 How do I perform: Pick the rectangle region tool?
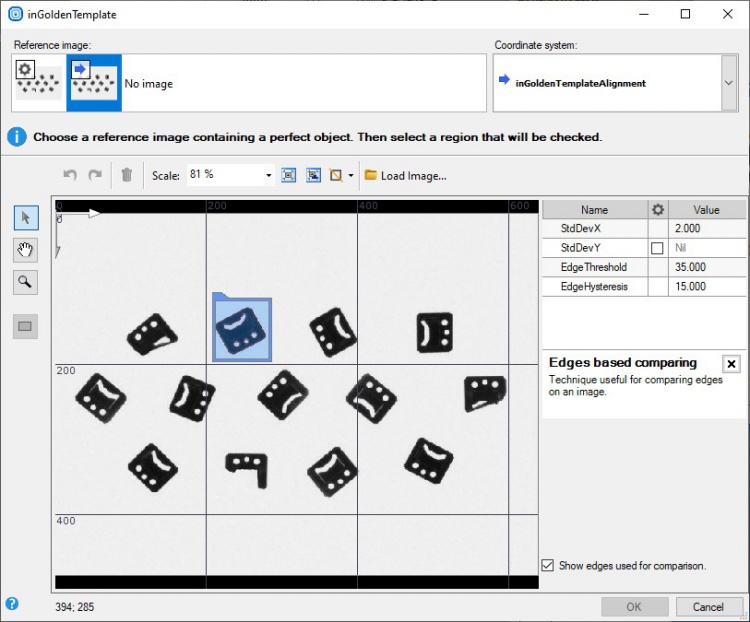pos(26,325)
